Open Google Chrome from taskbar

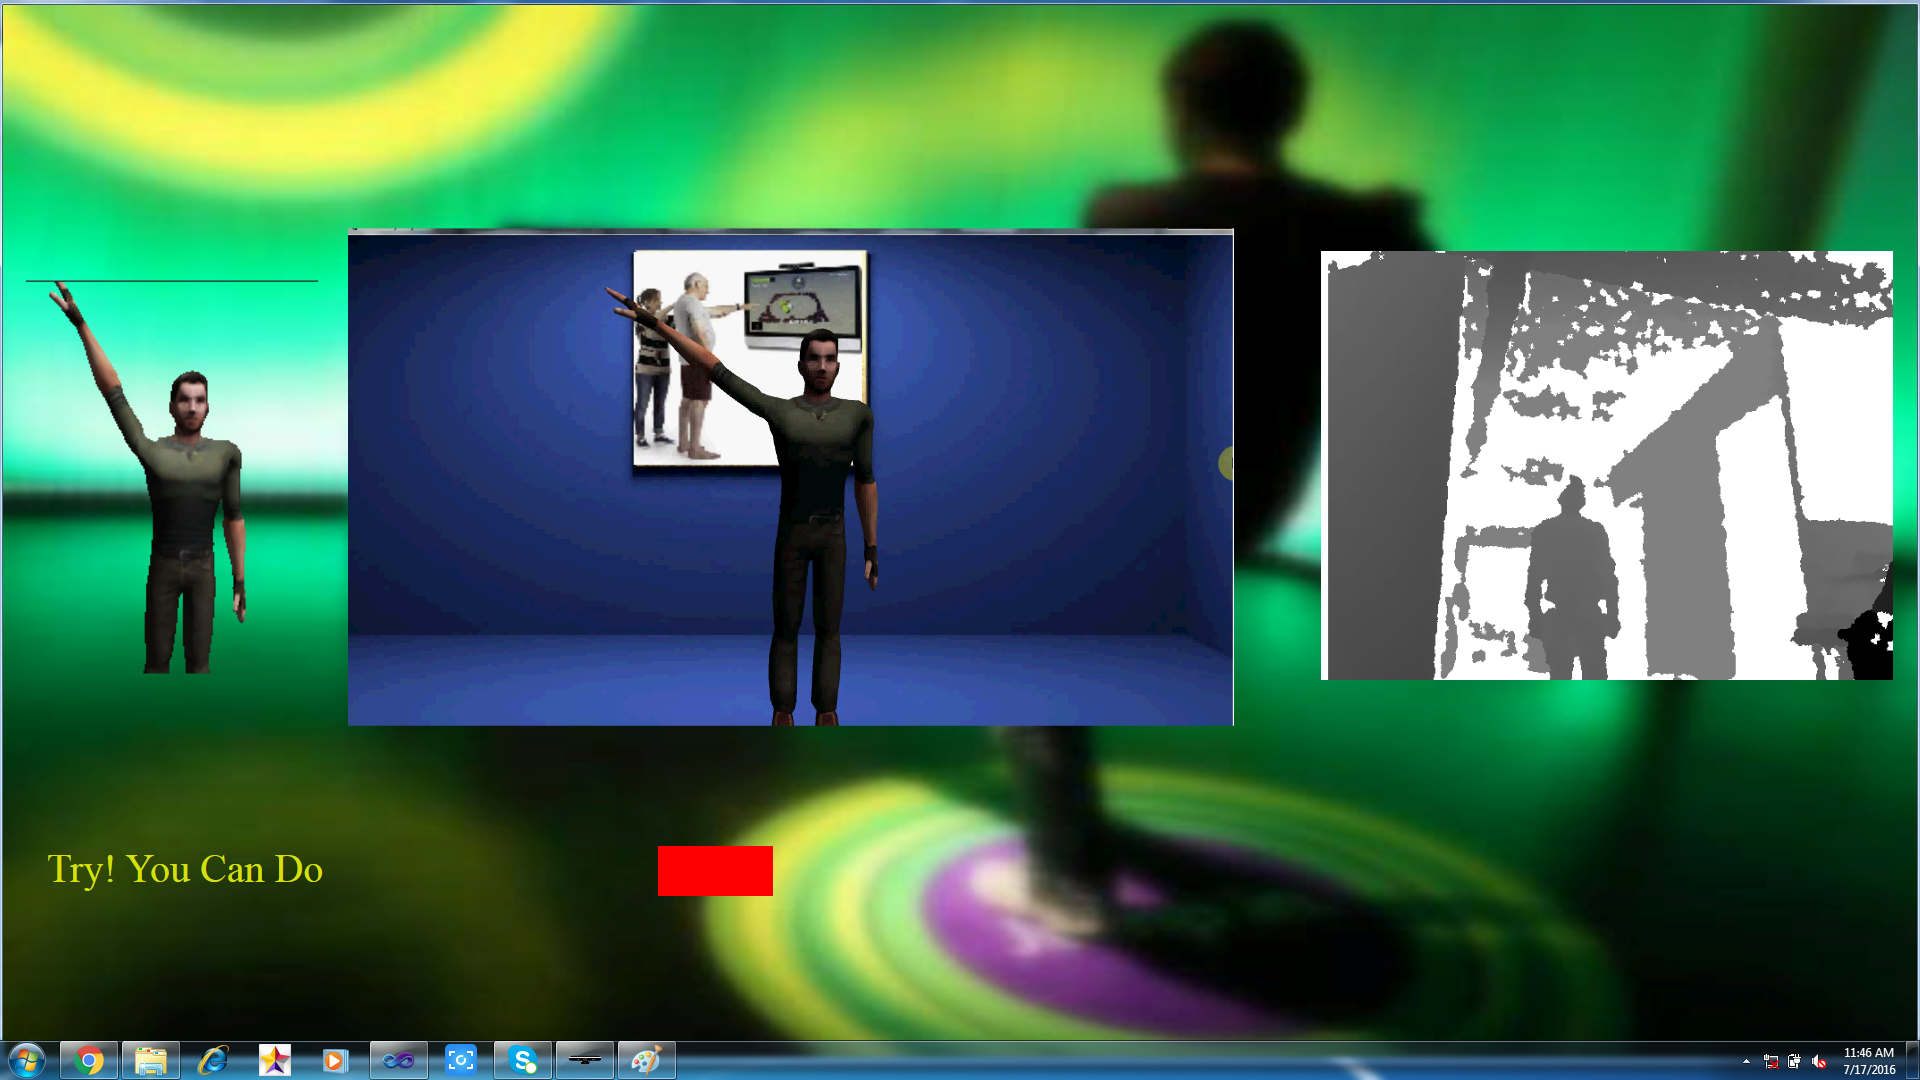tap(89, 1060)
